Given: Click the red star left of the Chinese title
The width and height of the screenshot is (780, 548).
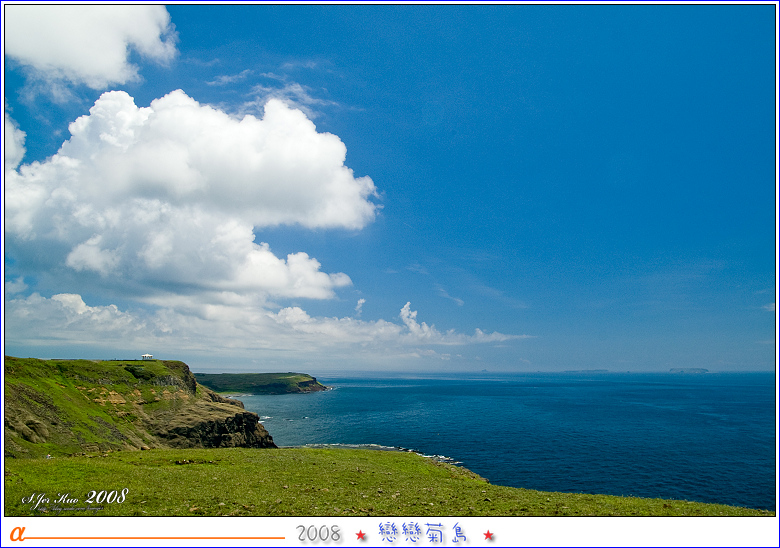Looking at the screenshot, I should click(x=361, y=535).
